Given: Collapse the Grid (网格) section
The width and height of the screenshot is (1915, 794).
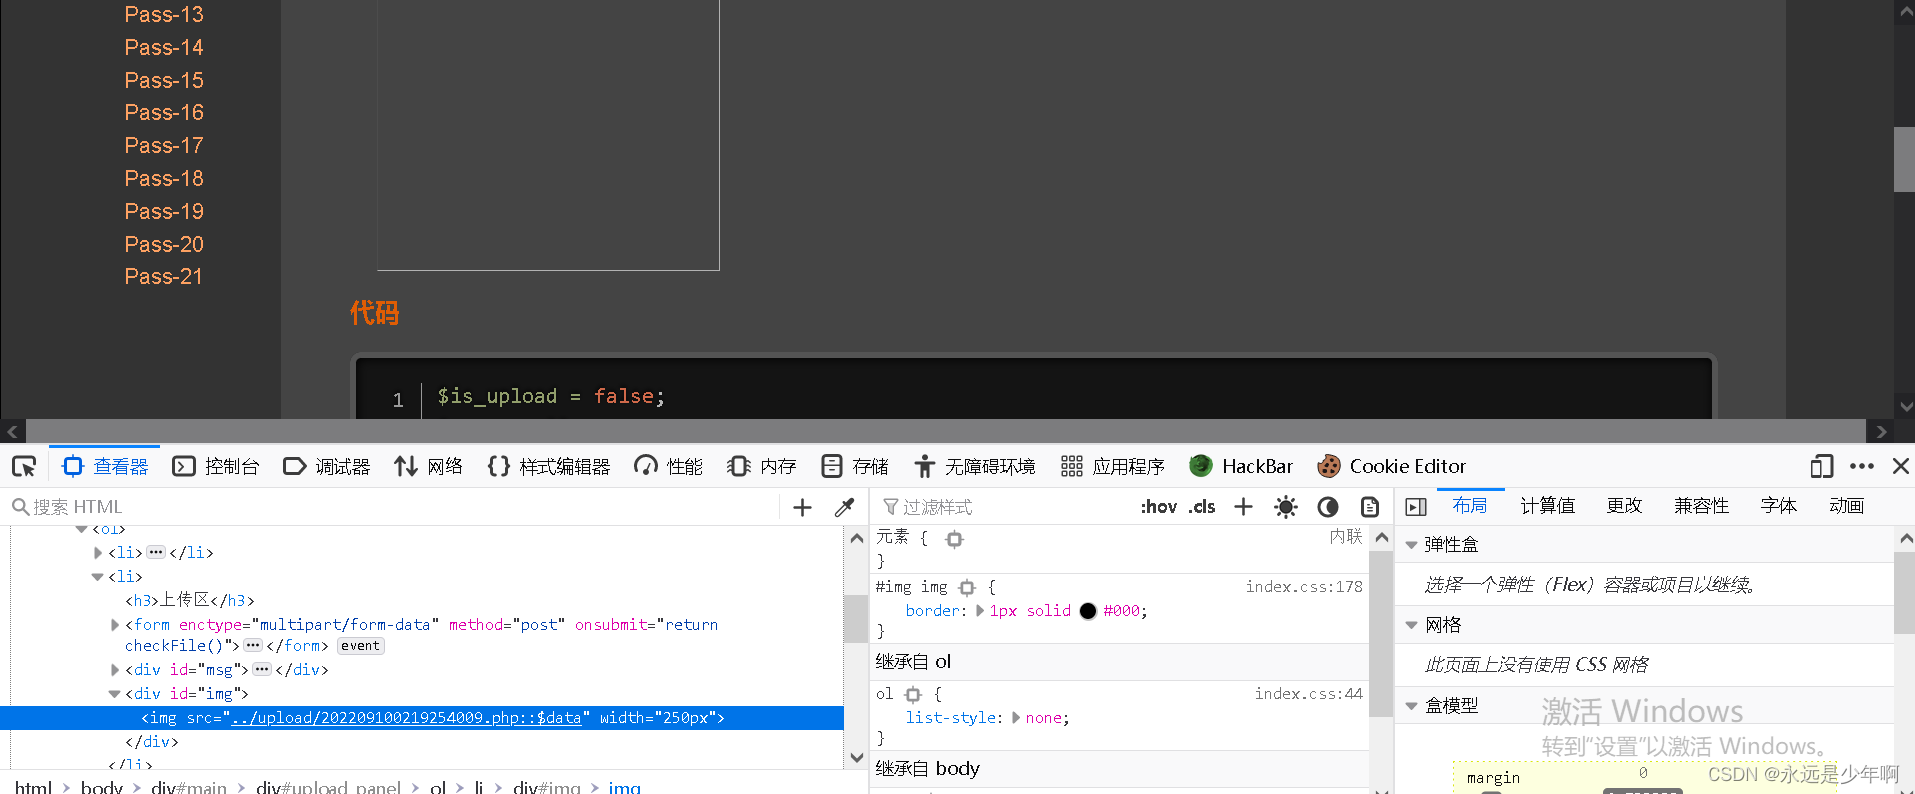Looking at the screenshot, I should tap(1412, 625).
